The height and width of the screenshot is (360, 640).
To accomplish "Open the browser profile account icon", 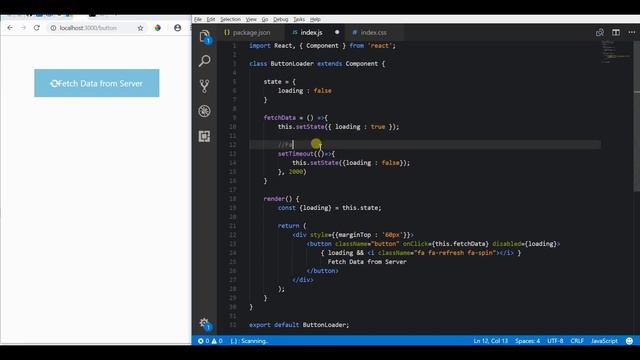I will click(178, 28).
